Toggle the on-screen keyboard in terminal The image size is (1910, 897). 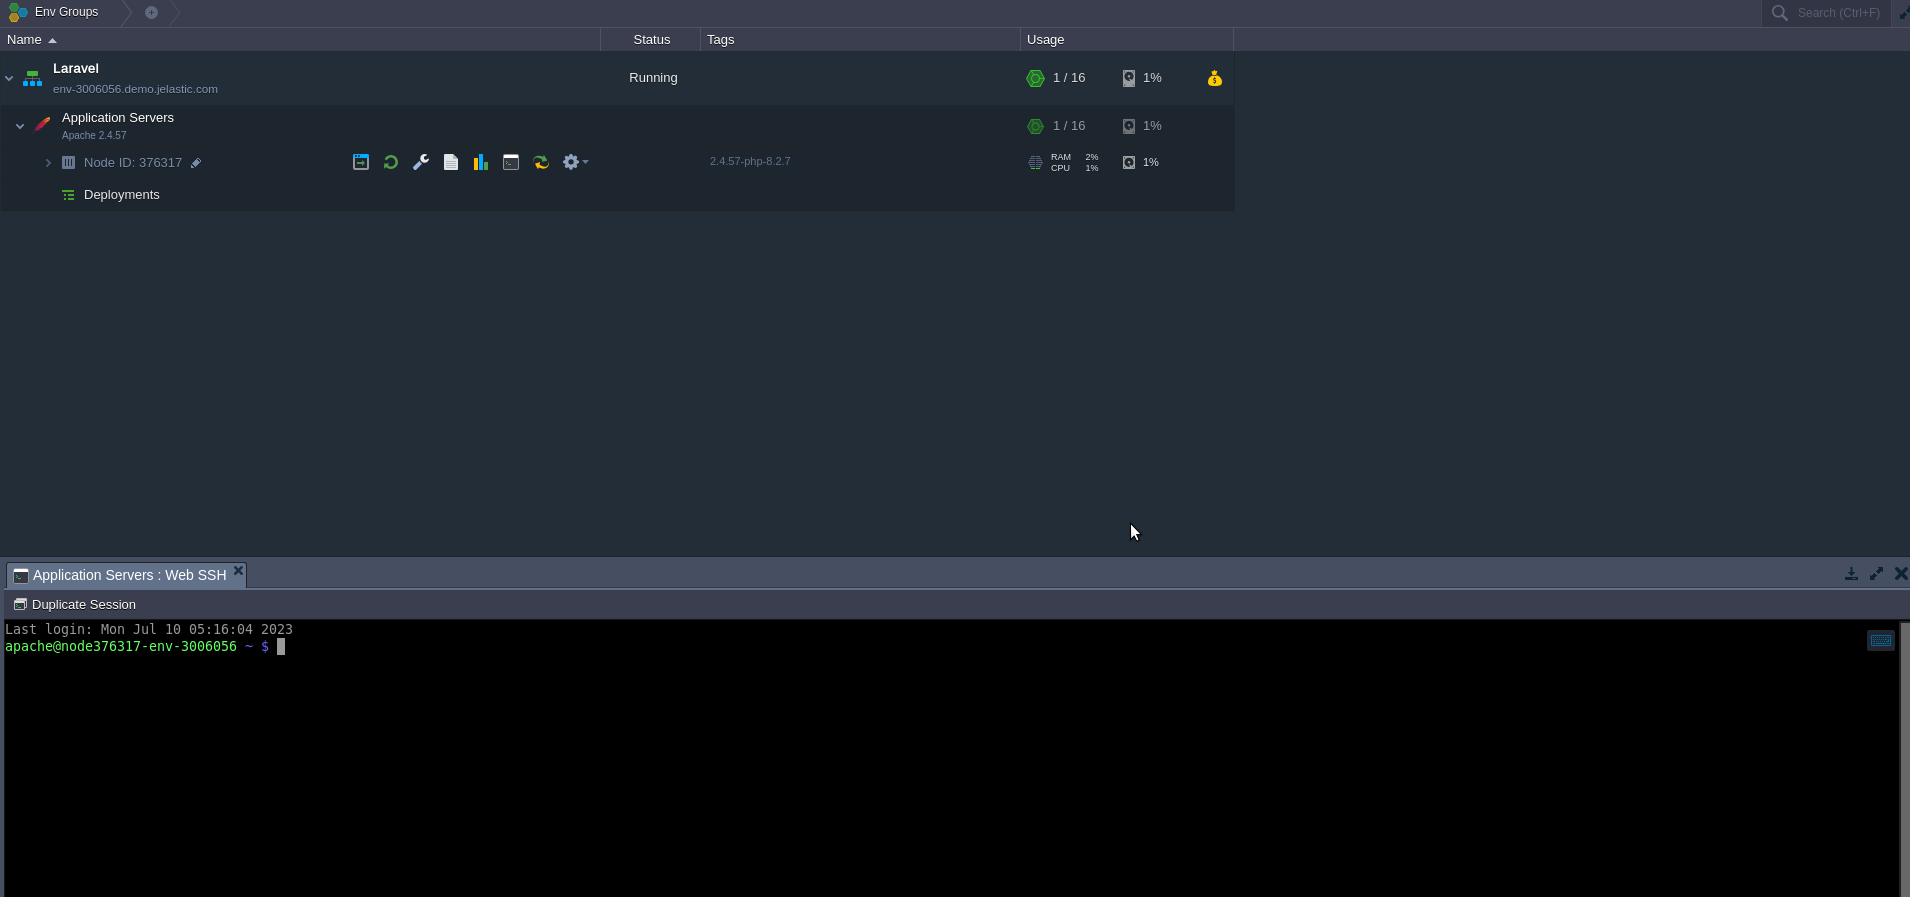1880,640
